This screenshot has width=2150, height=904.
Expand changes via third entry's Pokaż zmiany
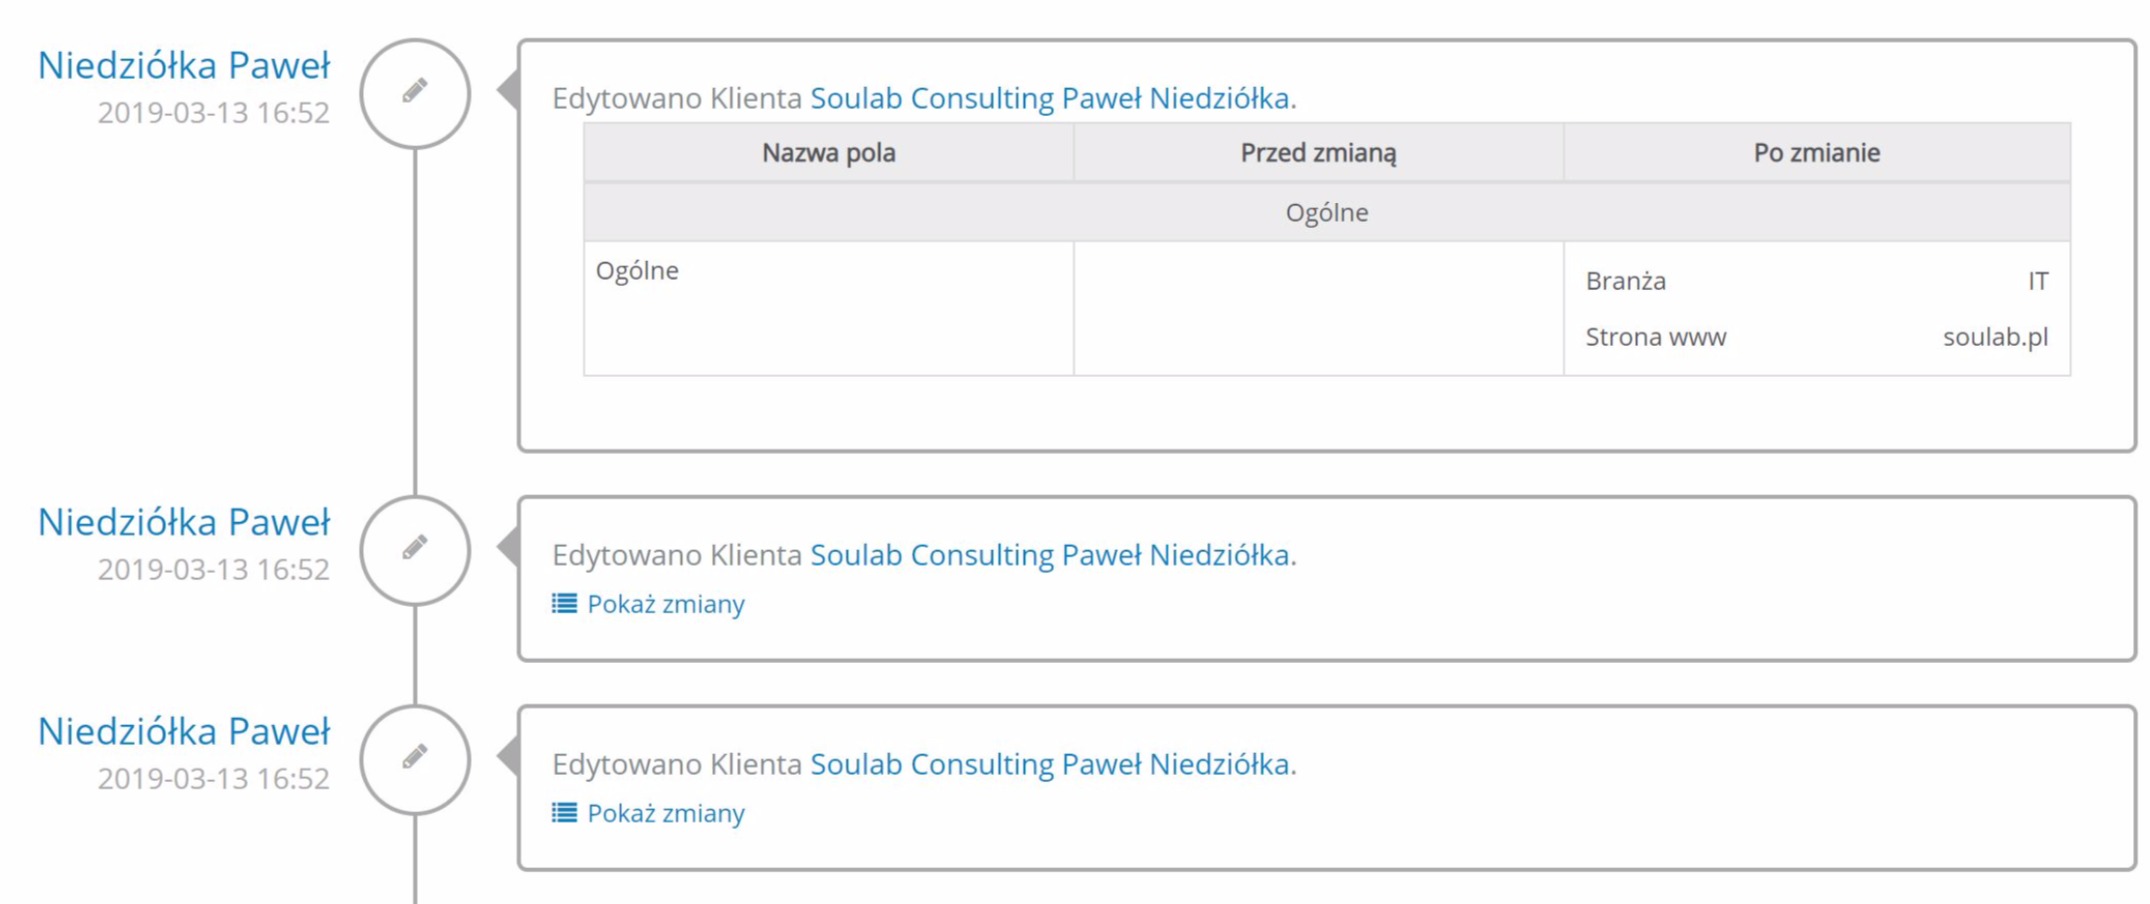click(665, 813)
